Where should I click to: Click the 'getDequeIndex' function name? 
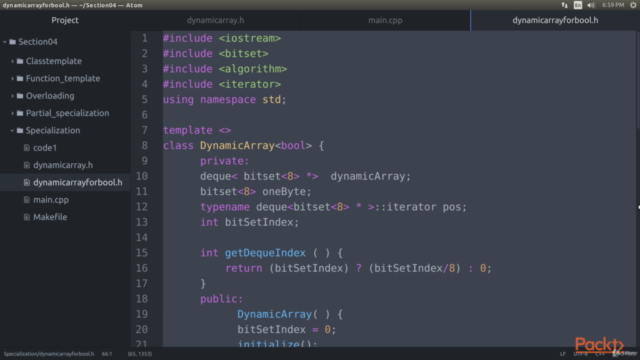265,253
